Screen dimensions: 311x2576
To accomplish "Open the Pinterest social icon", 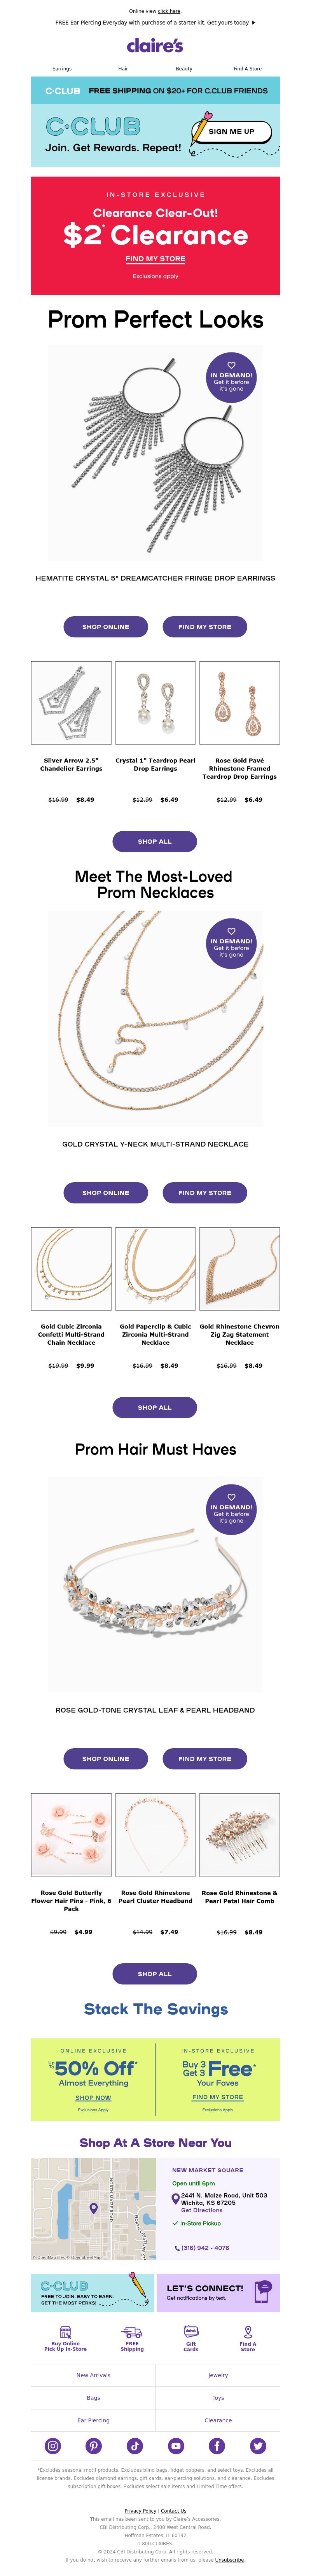I will [93, 2446].
